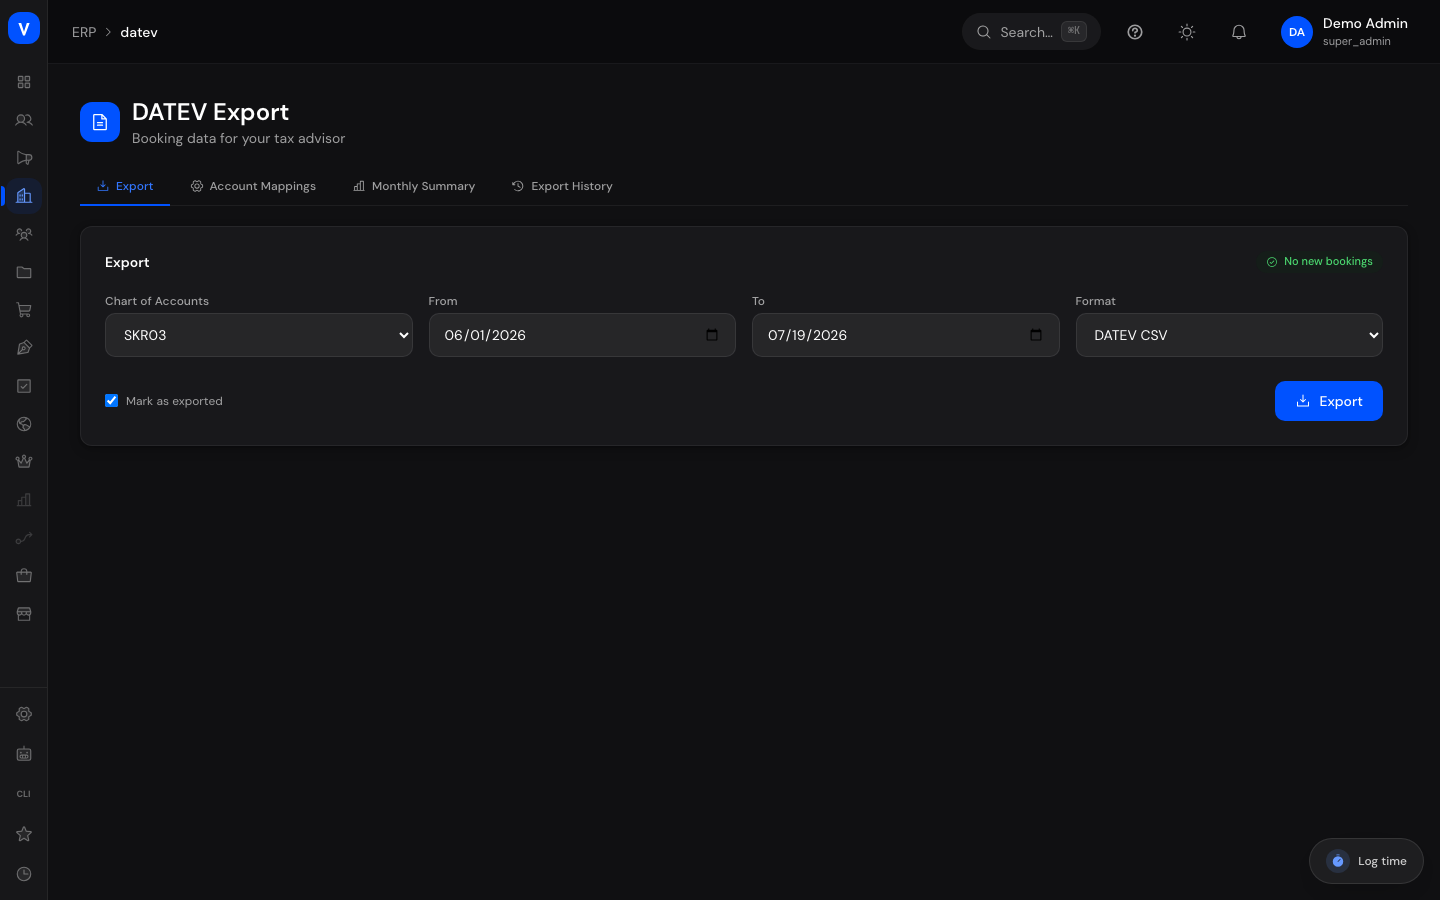Open calendar picker in From date field
The width and height of the screenshot is (1440, 900).
coord(712,335)
